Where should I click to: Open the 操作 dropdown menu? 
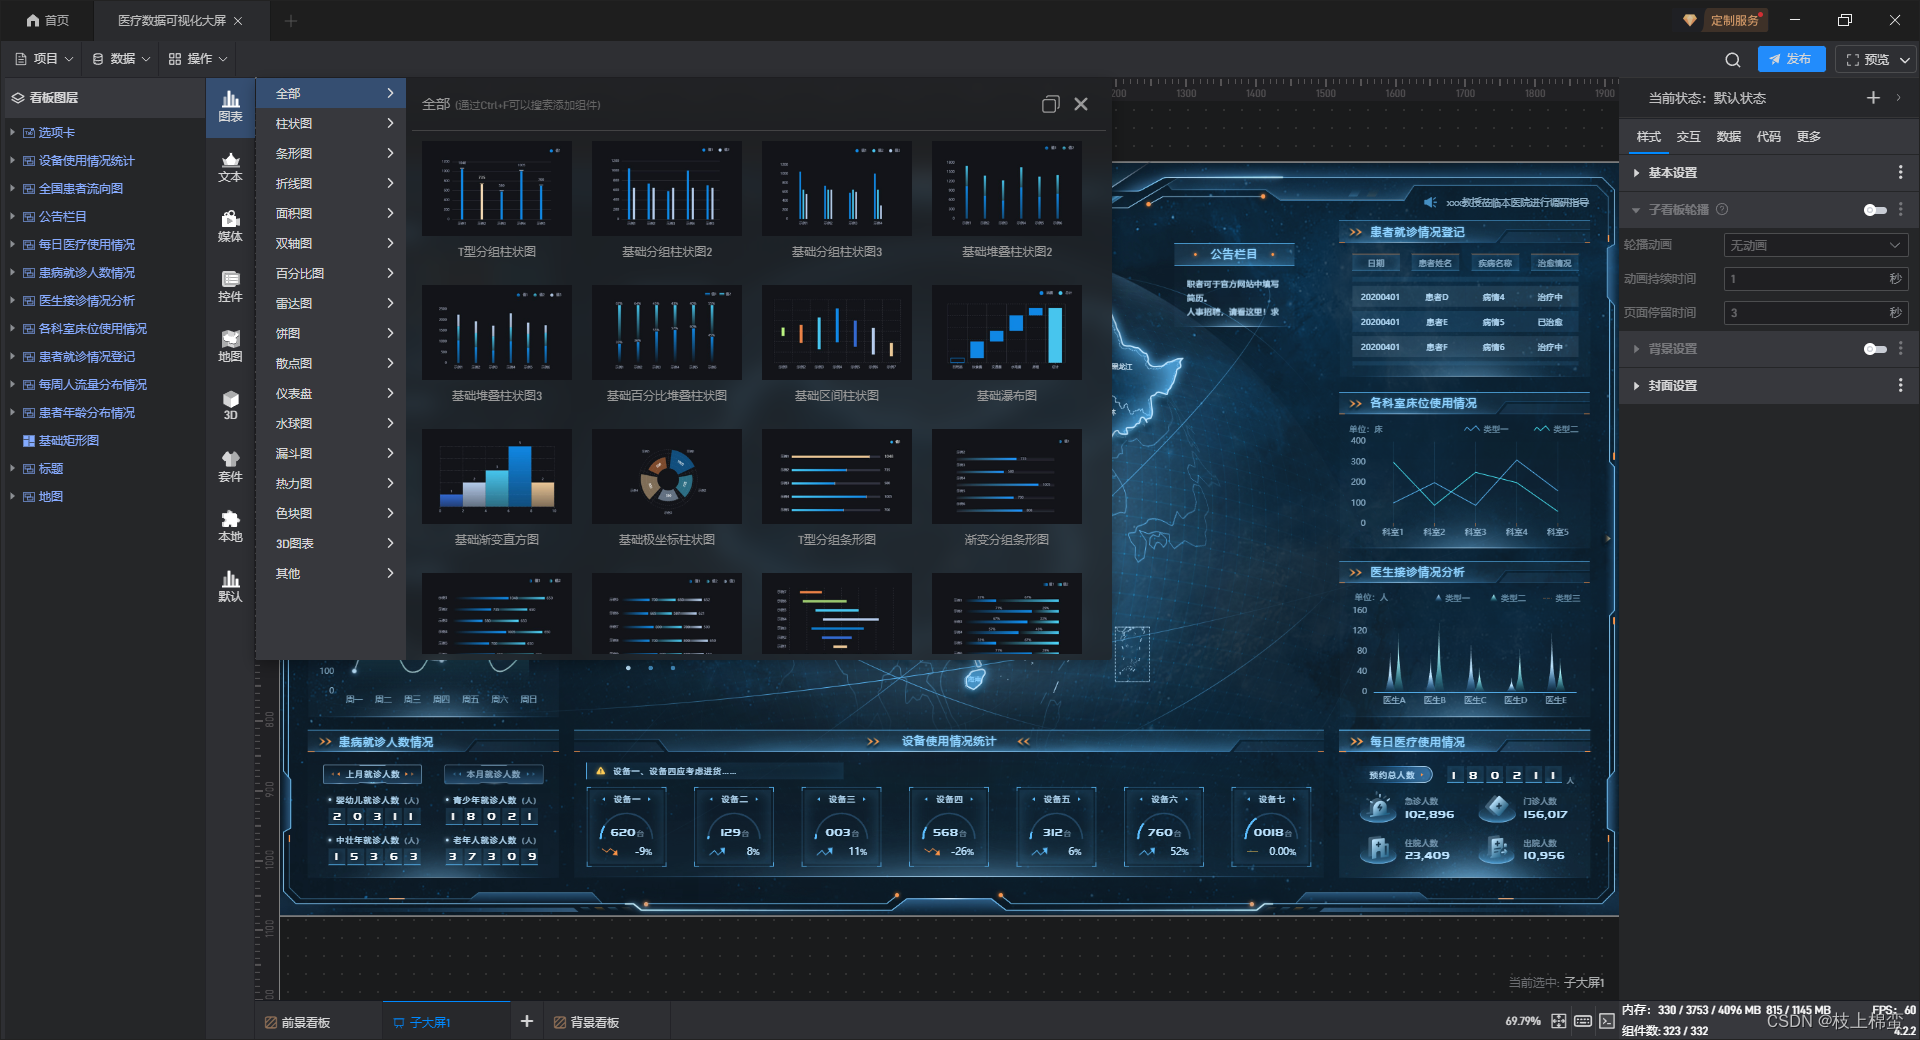pyautogui.click(x=198, y=59)
